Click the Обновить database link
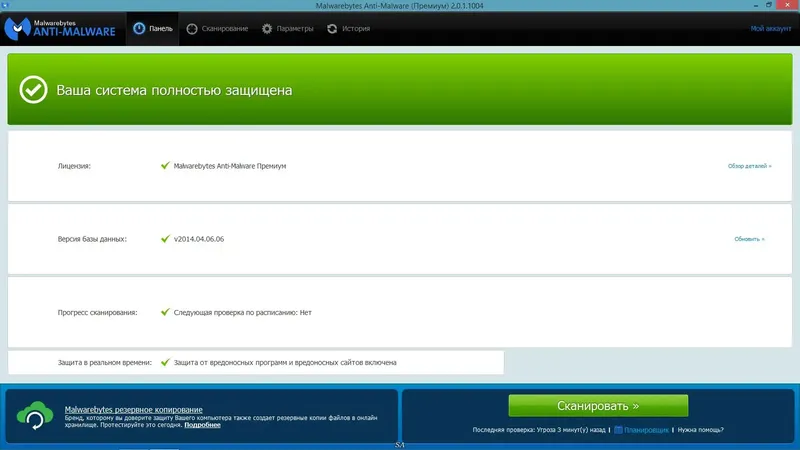Image resolution: width=800 pixels, height=450 pixels. pyautogui.click(x=749, y=239)
